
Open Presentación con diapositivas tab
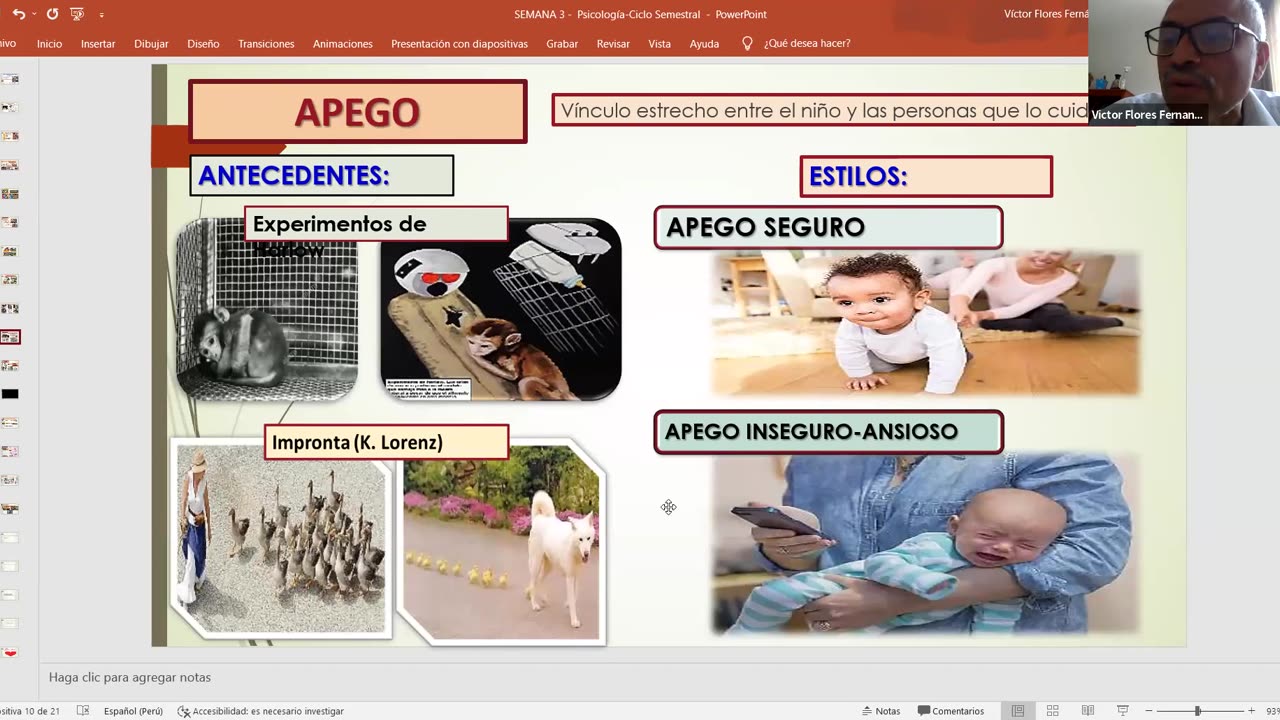point(459,44)
